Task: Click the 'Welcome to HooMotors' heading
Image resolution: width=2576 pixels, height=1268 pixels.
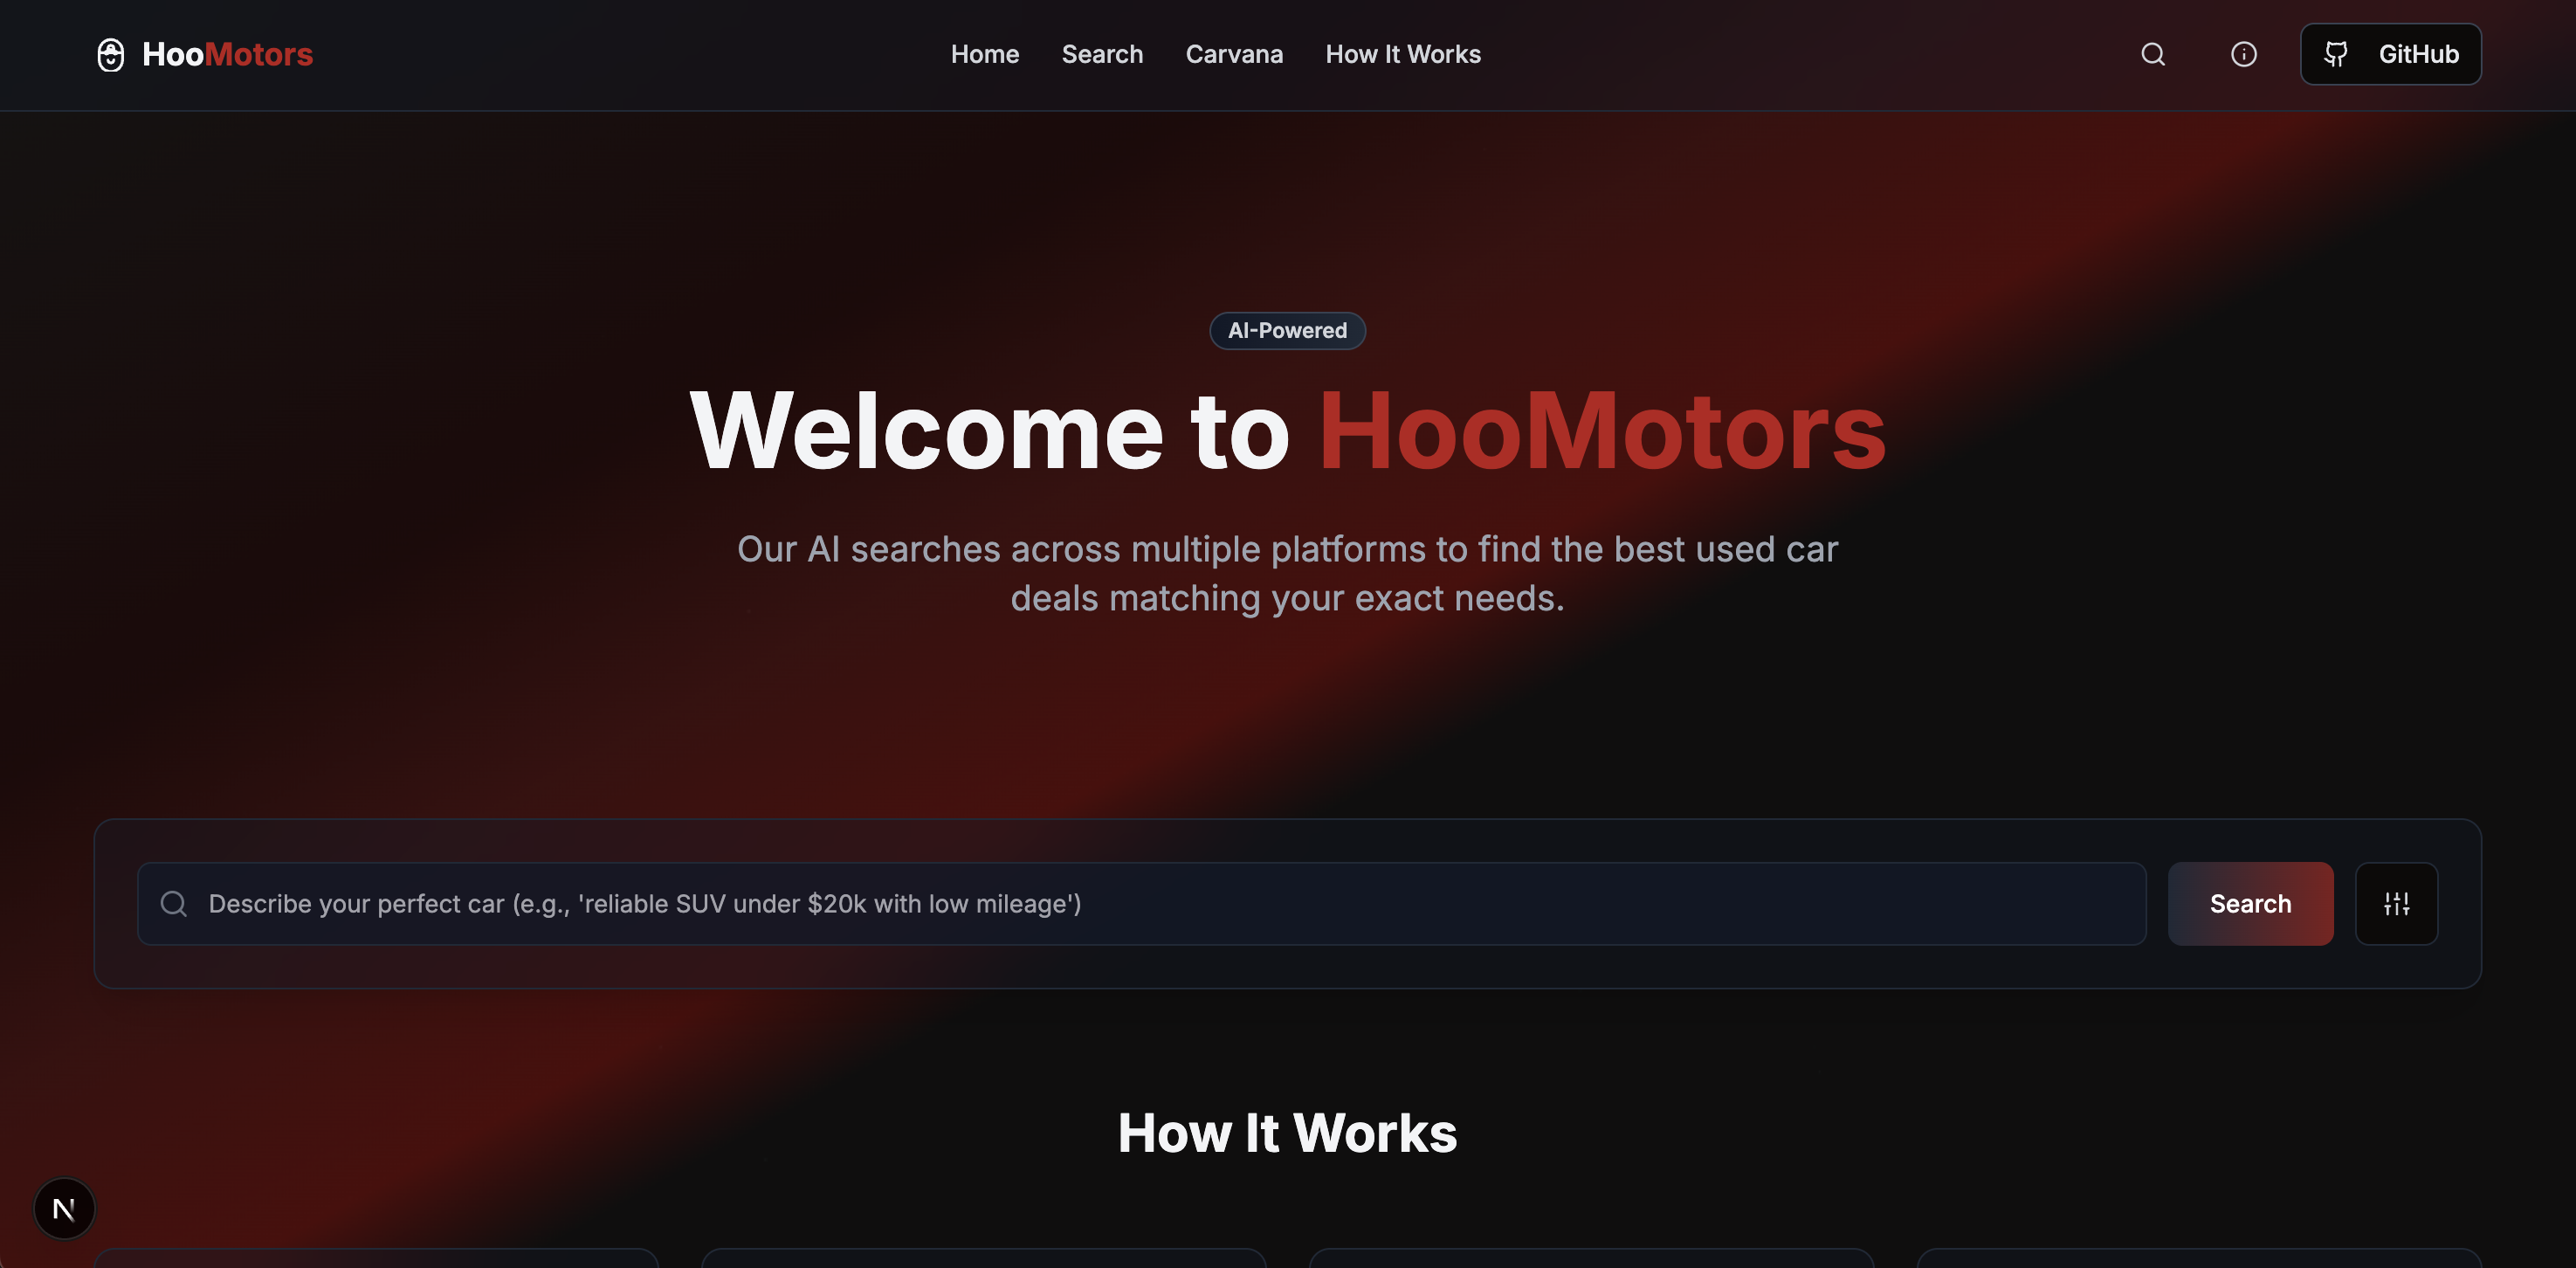Action: point(1287,431)
